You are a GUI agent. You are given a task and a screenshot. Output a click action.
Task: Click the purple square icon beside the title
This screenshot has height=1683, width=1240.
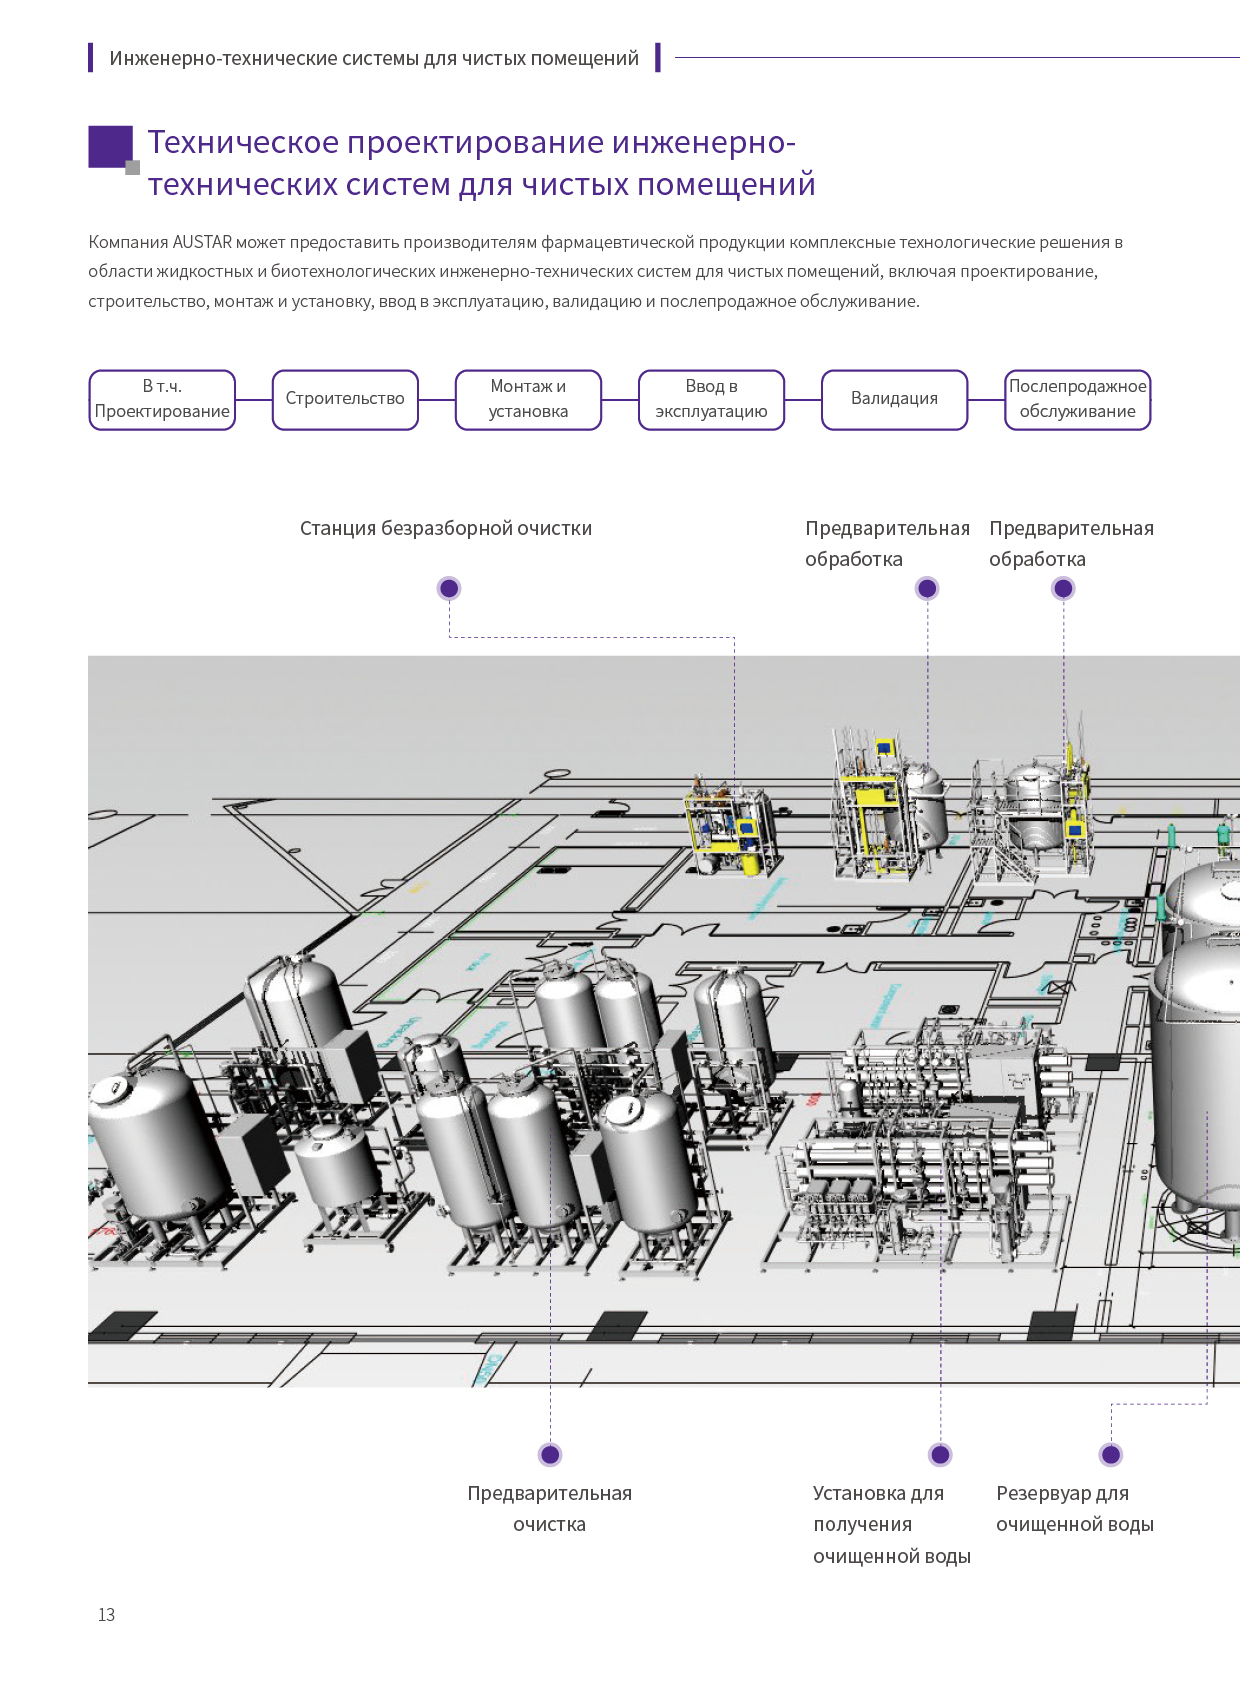113,149
